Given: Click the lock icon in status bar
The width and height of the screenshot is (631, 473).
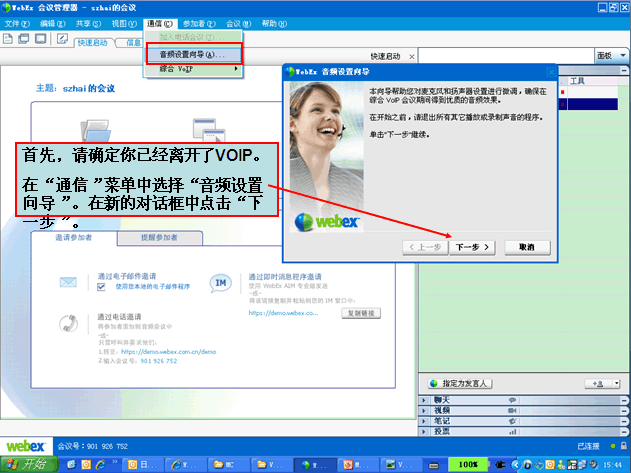Looking at the screenshot, I should coord(623,446).
